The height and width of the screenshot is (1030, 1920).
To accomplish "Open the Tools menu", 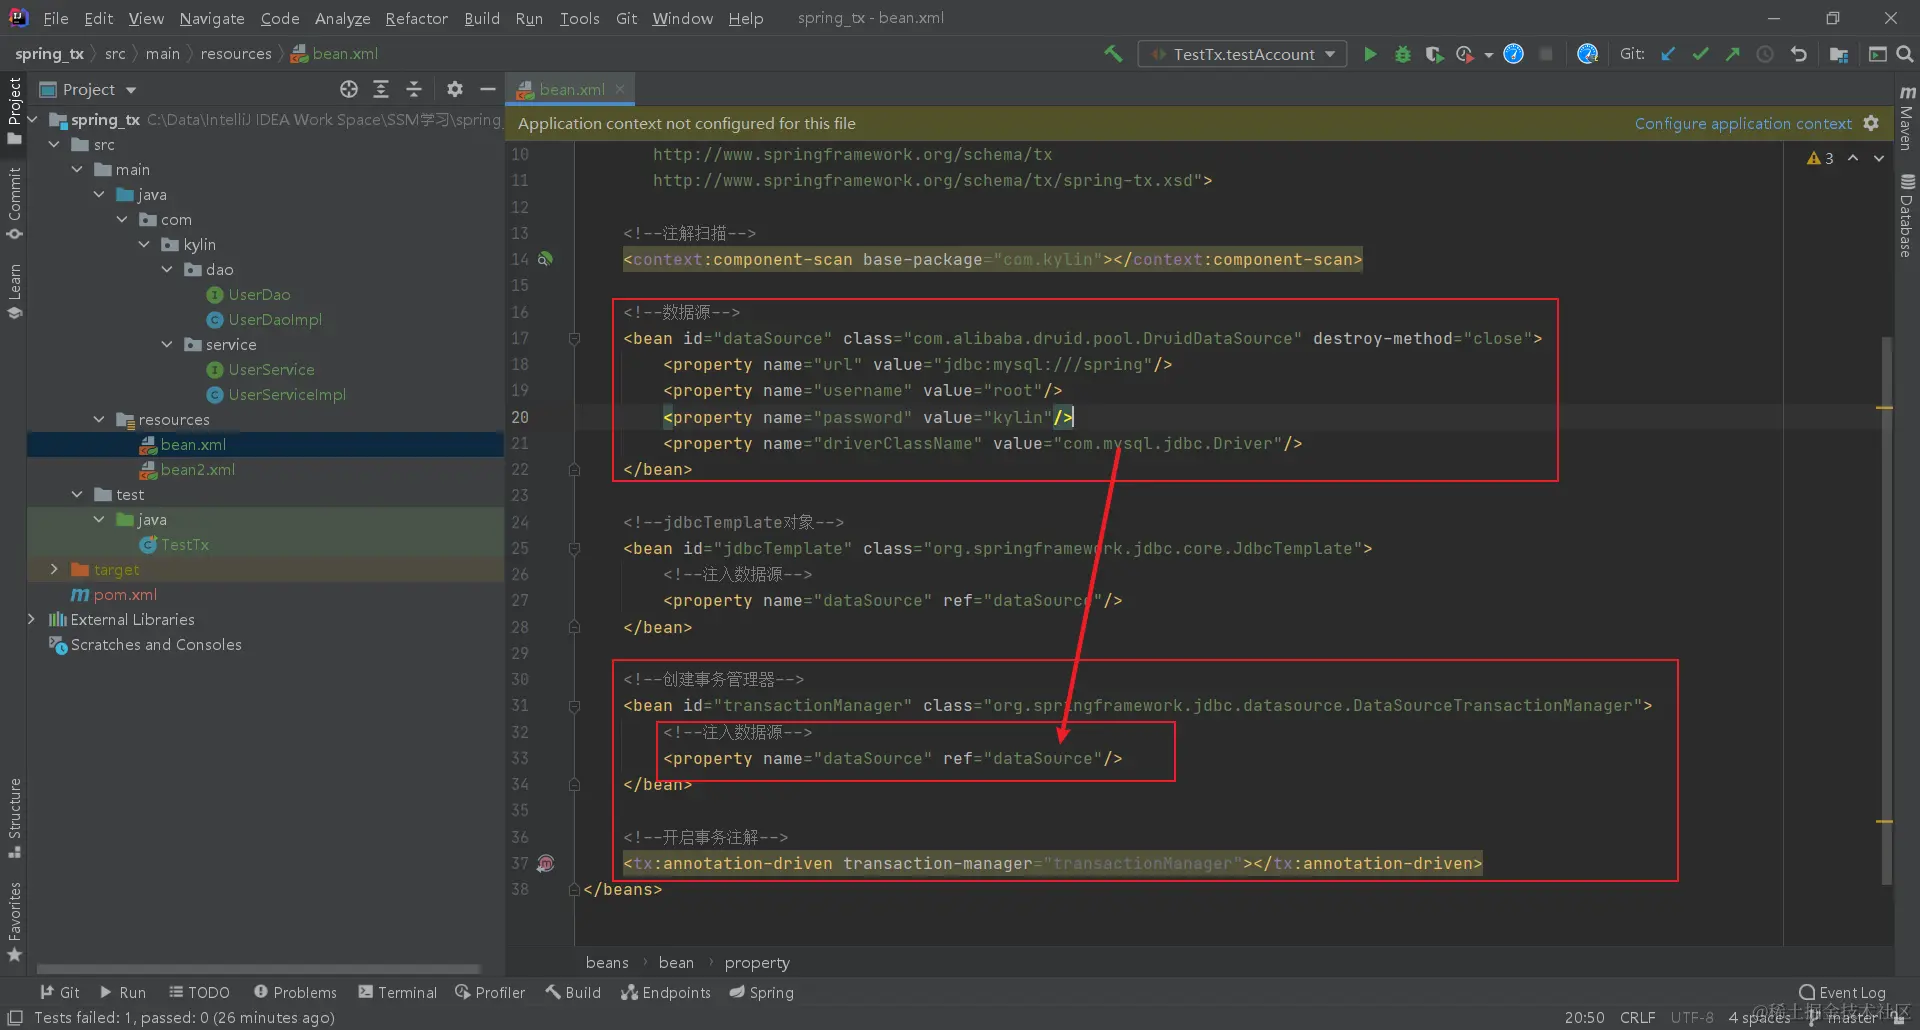I will pyautogui.click(x=580, y=18).
